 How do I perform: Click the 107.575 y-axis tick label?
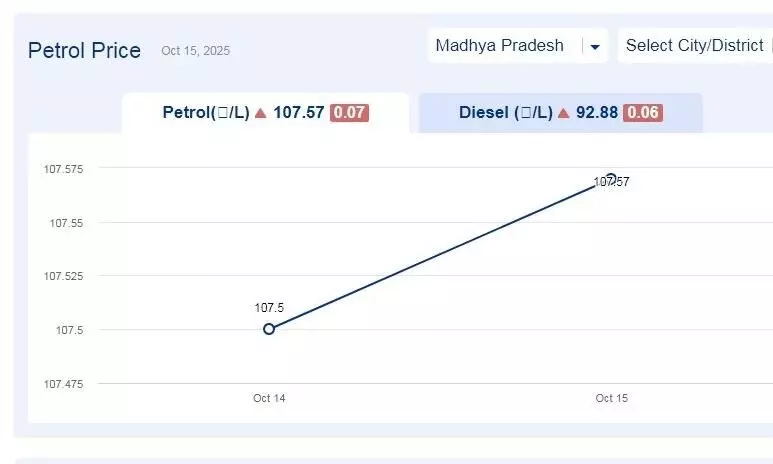(x=63, y=169)
